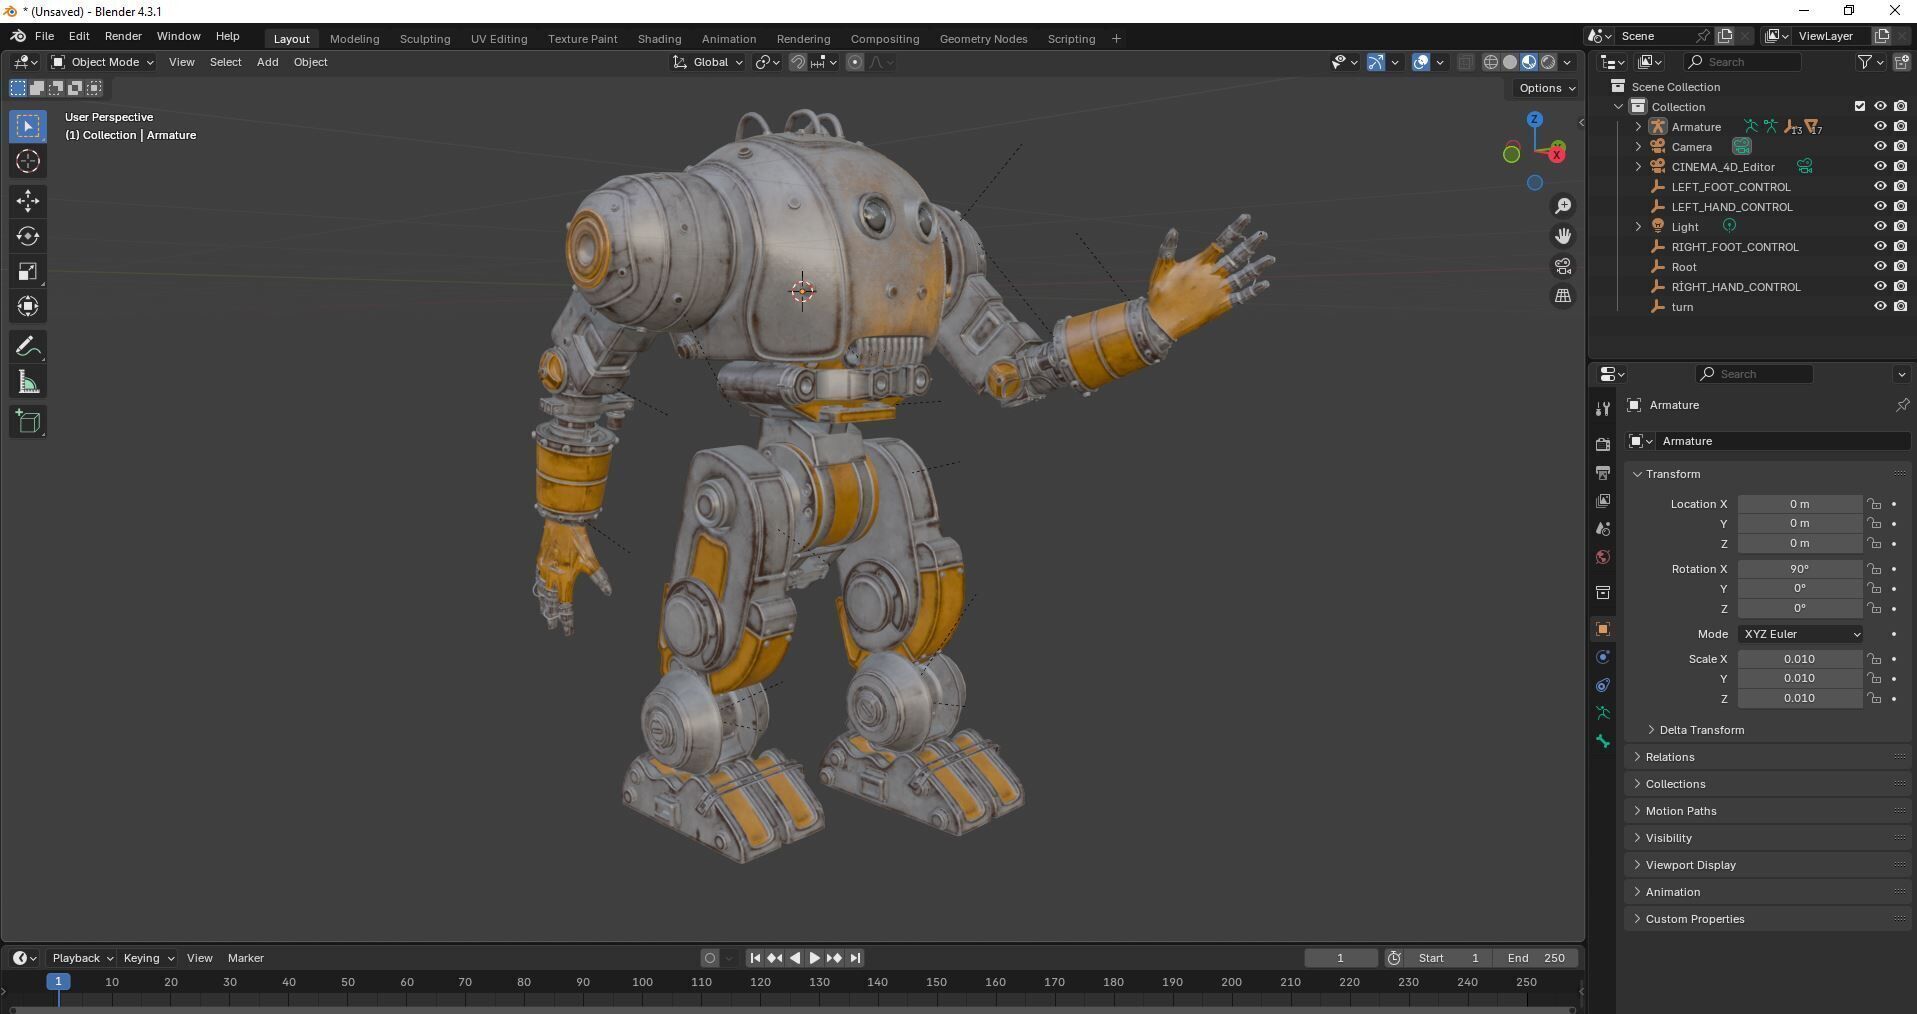The image size is (1917, 1014).
Task: Open the Object Mode dropdown
Action: [103, 62]
